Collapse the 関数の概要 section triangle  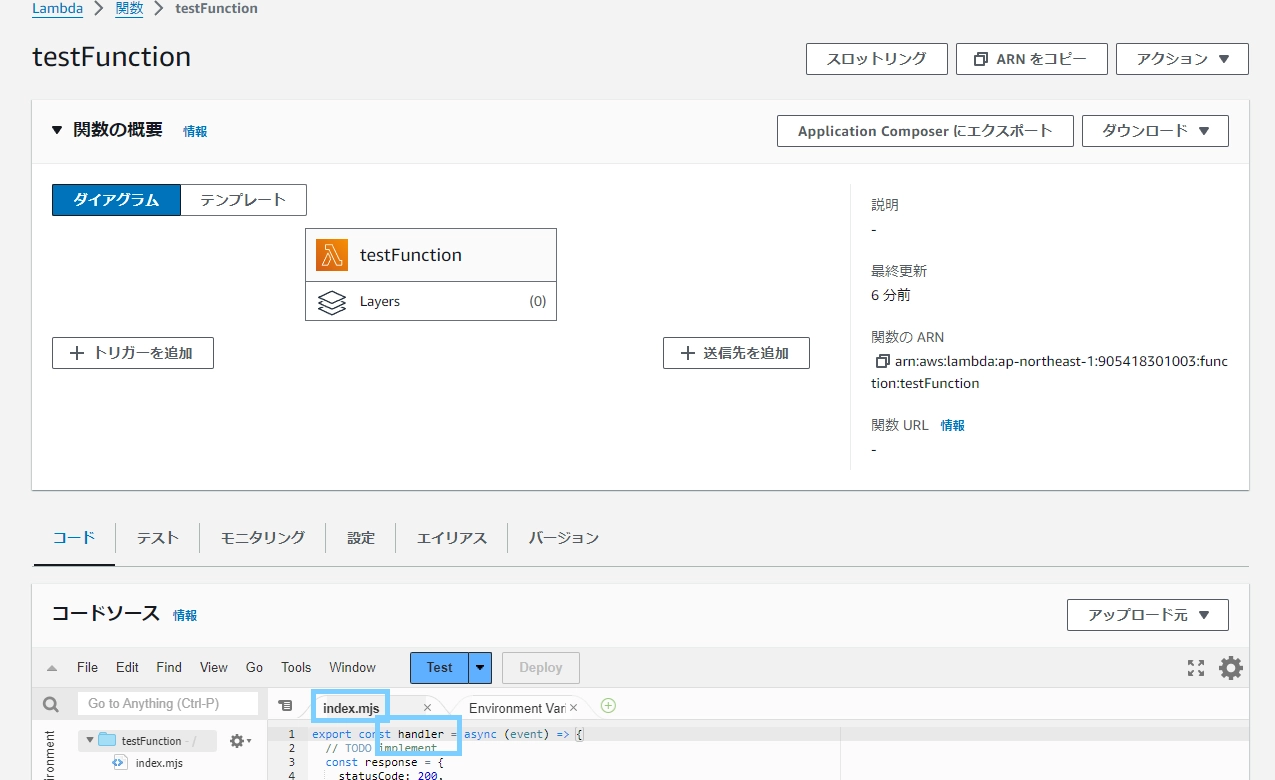pyautogui.click(x=57, y=130)
